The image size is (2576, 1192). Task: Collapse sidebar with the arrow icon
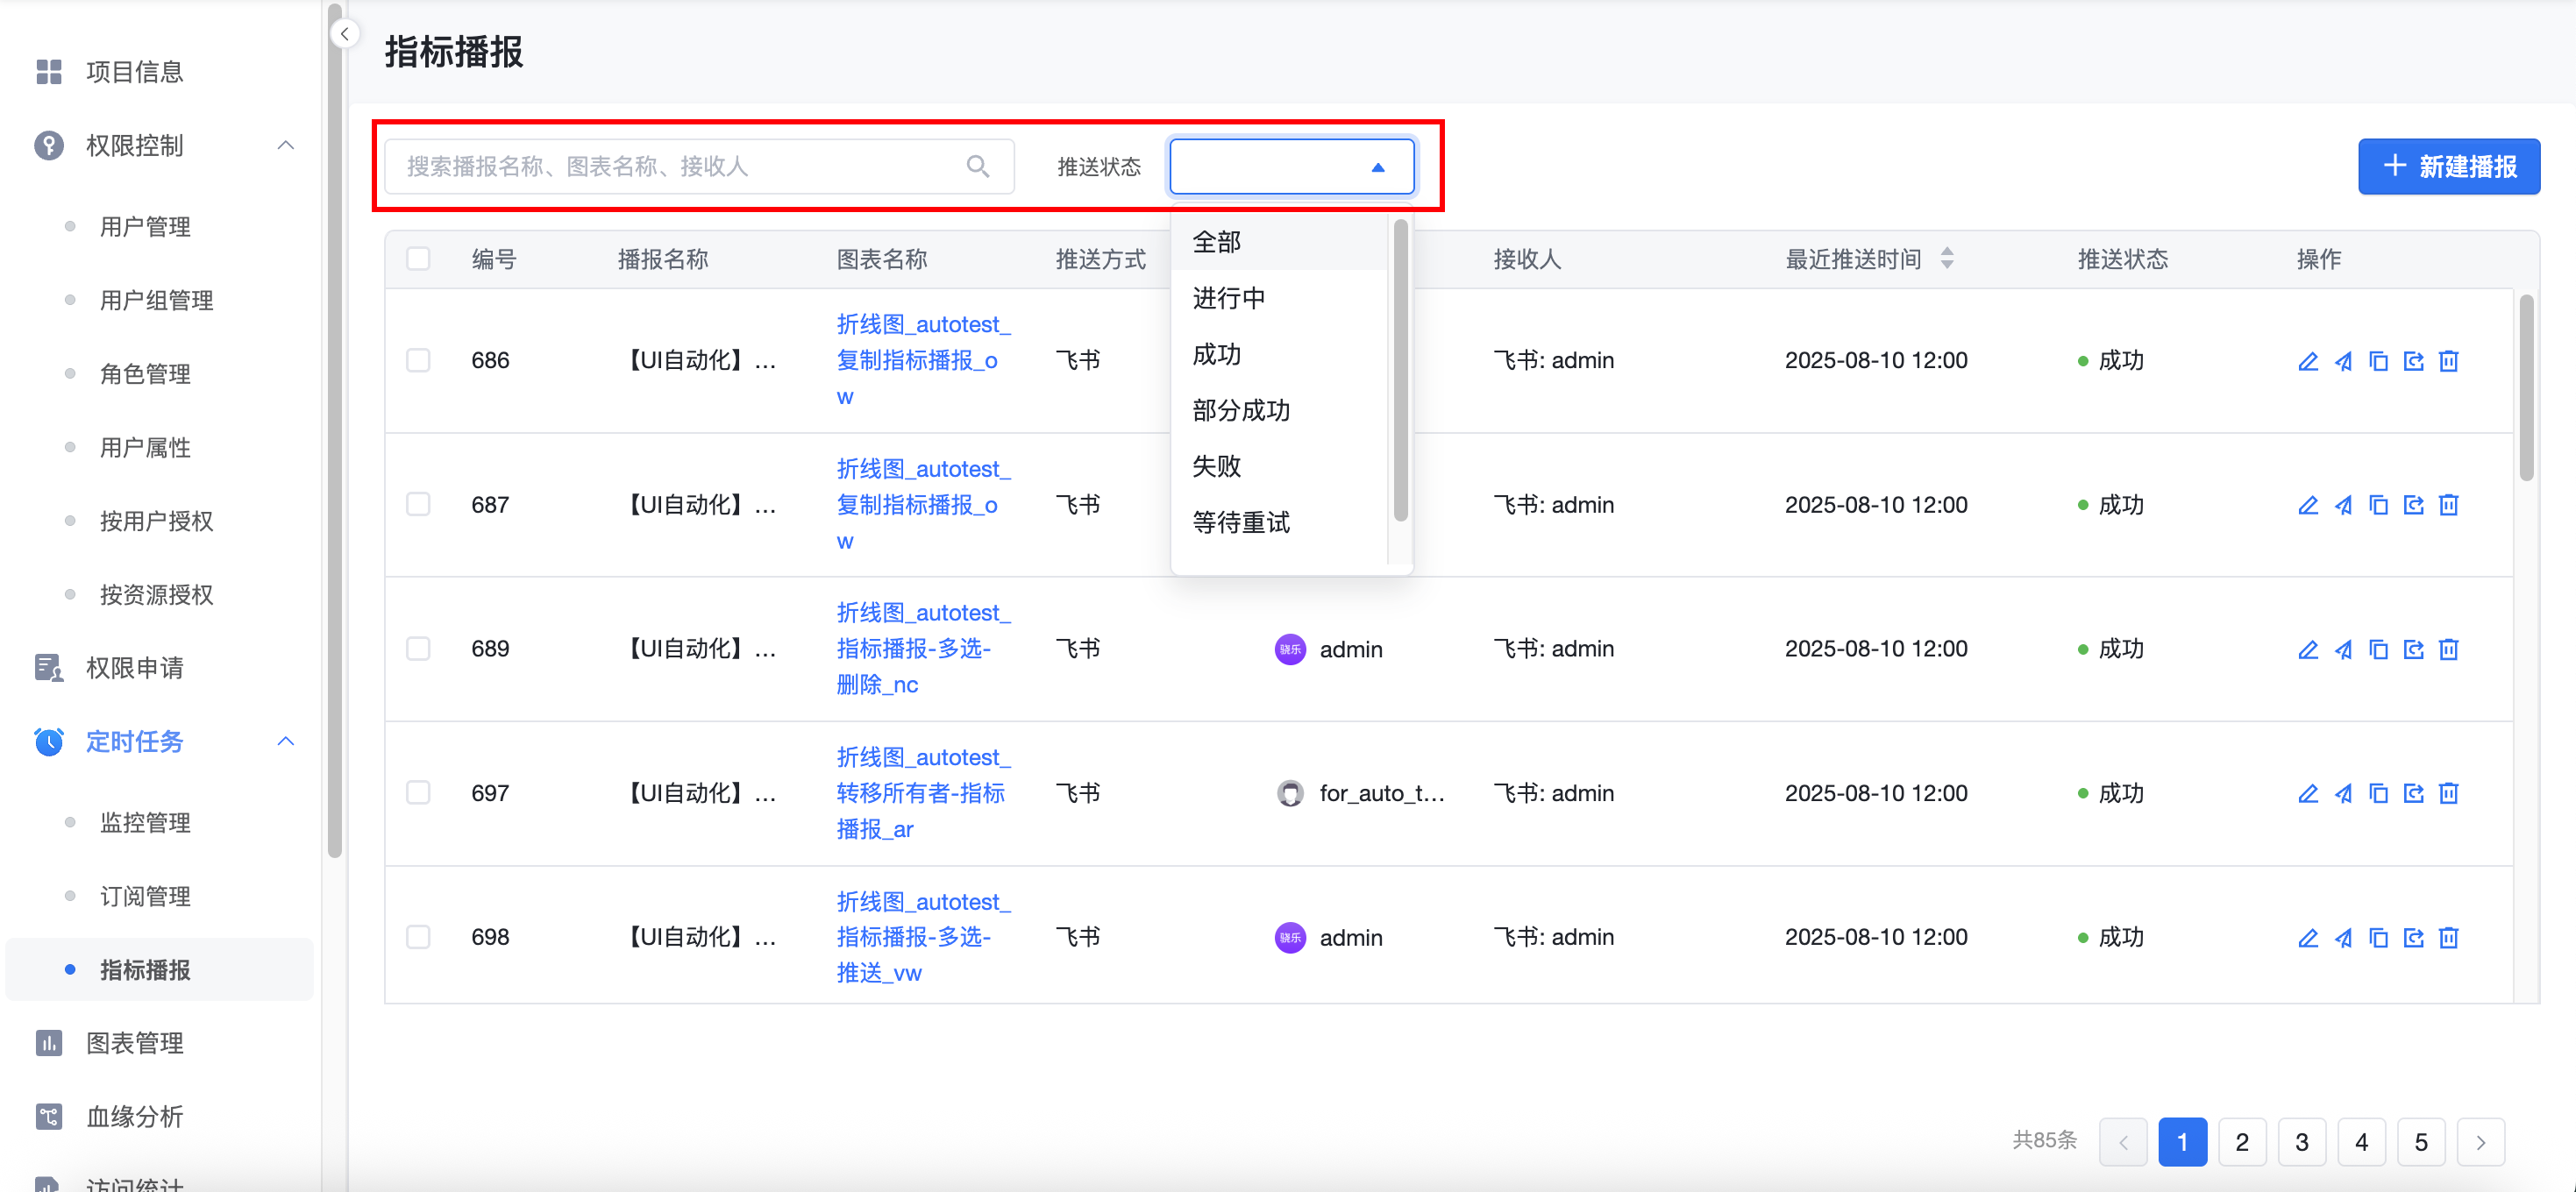pos(344,34)
